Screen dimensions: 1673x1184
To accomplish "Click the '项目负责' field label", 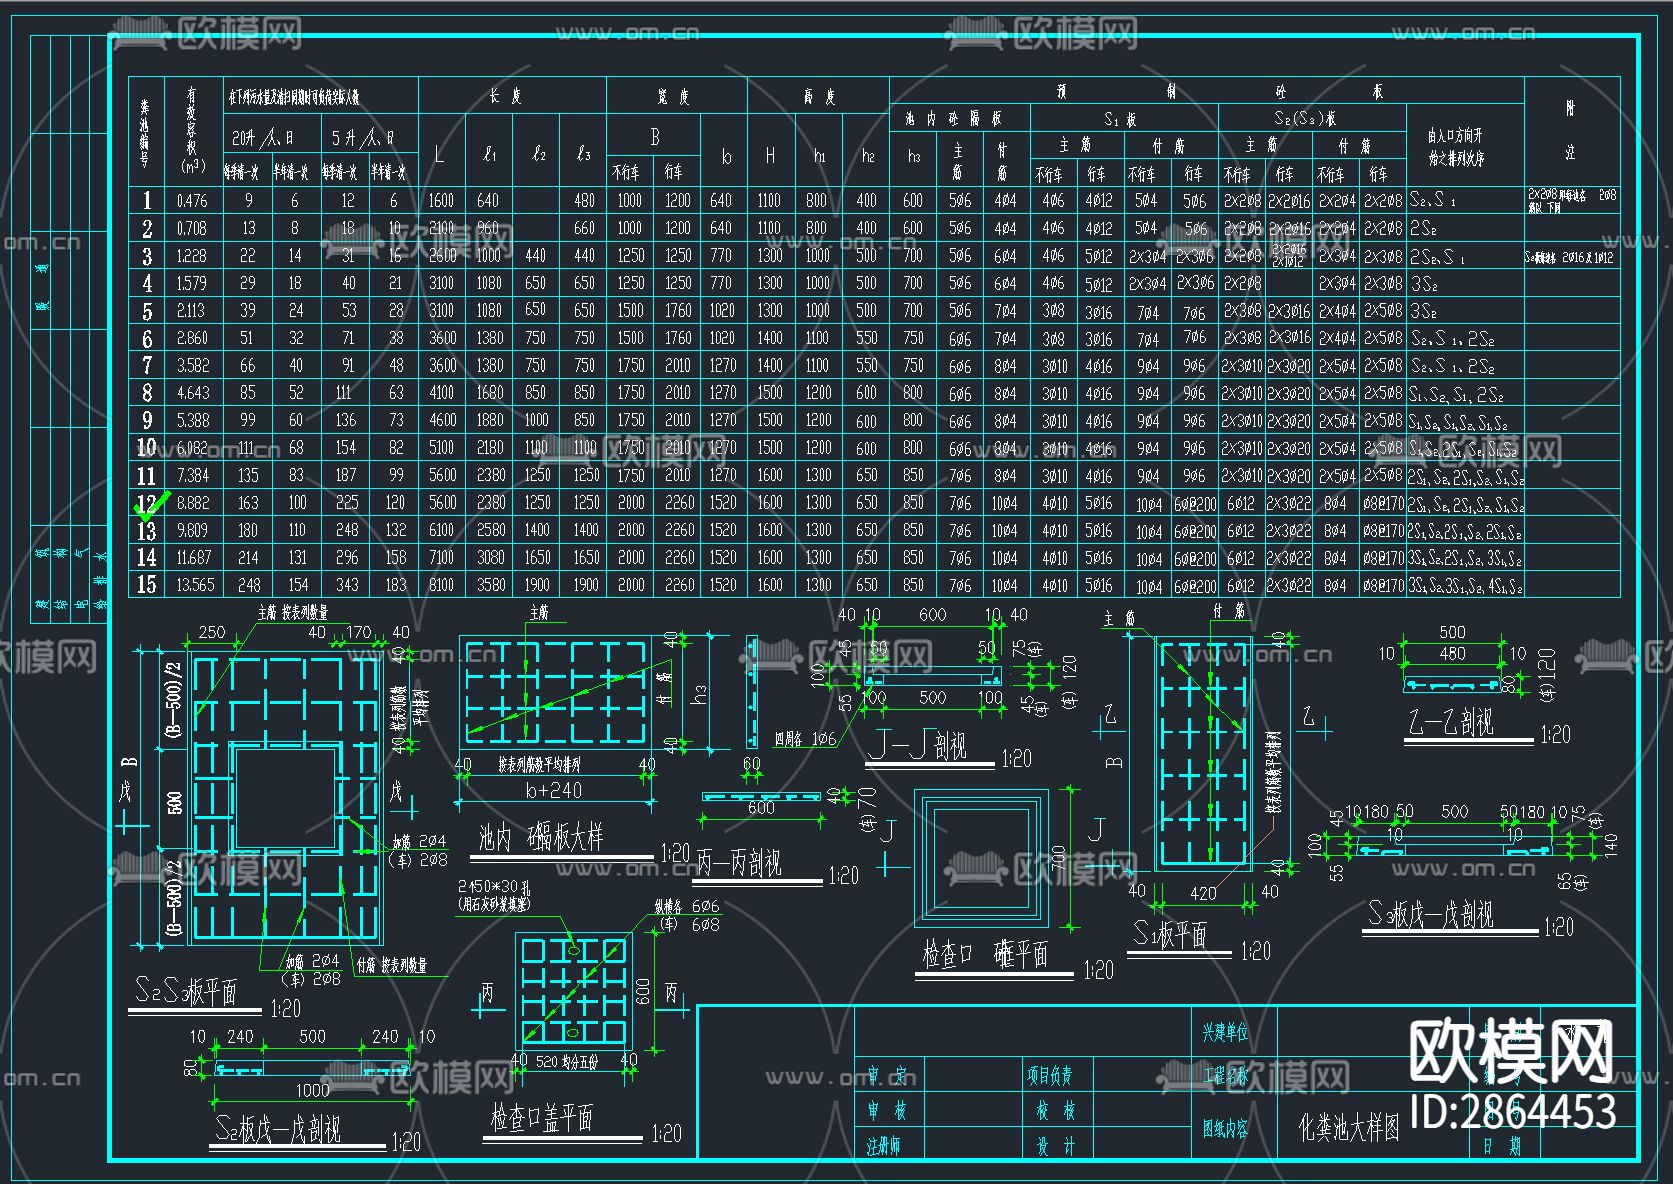I will [x=1049, y=1076].
